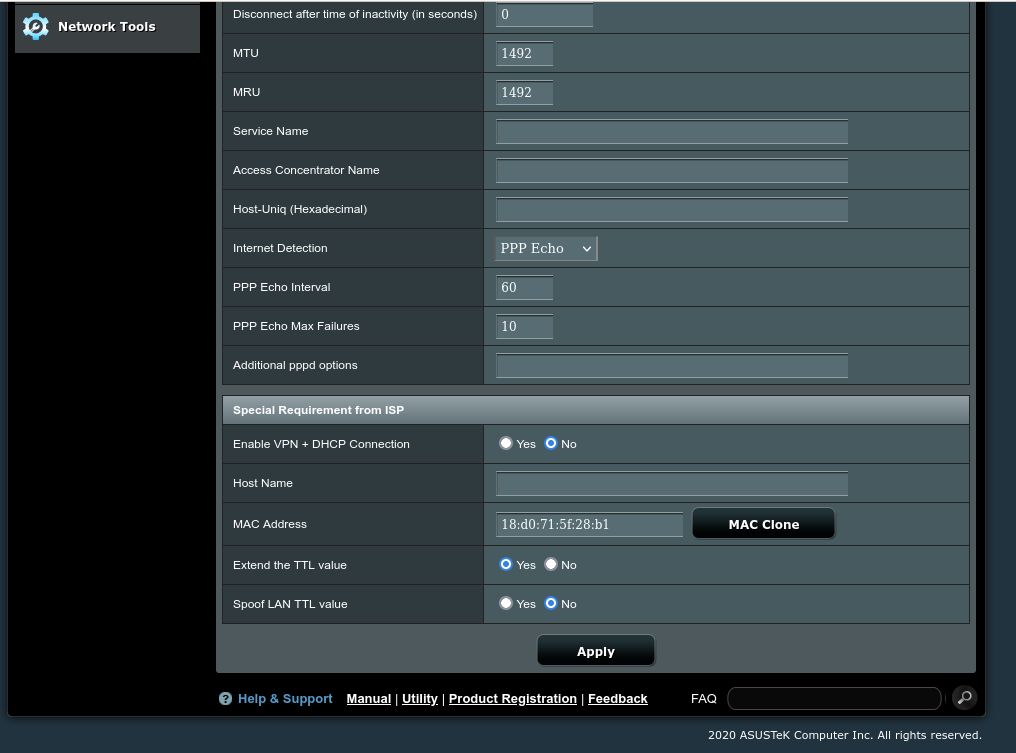Image resolution: width=1016 pixels, height=753 pixels.
Task: Open the Utility link
Action: click(420, 699)
